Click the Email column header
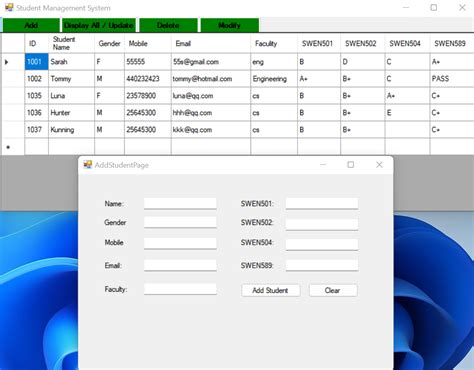474x370 pixels. pos(211,43)
